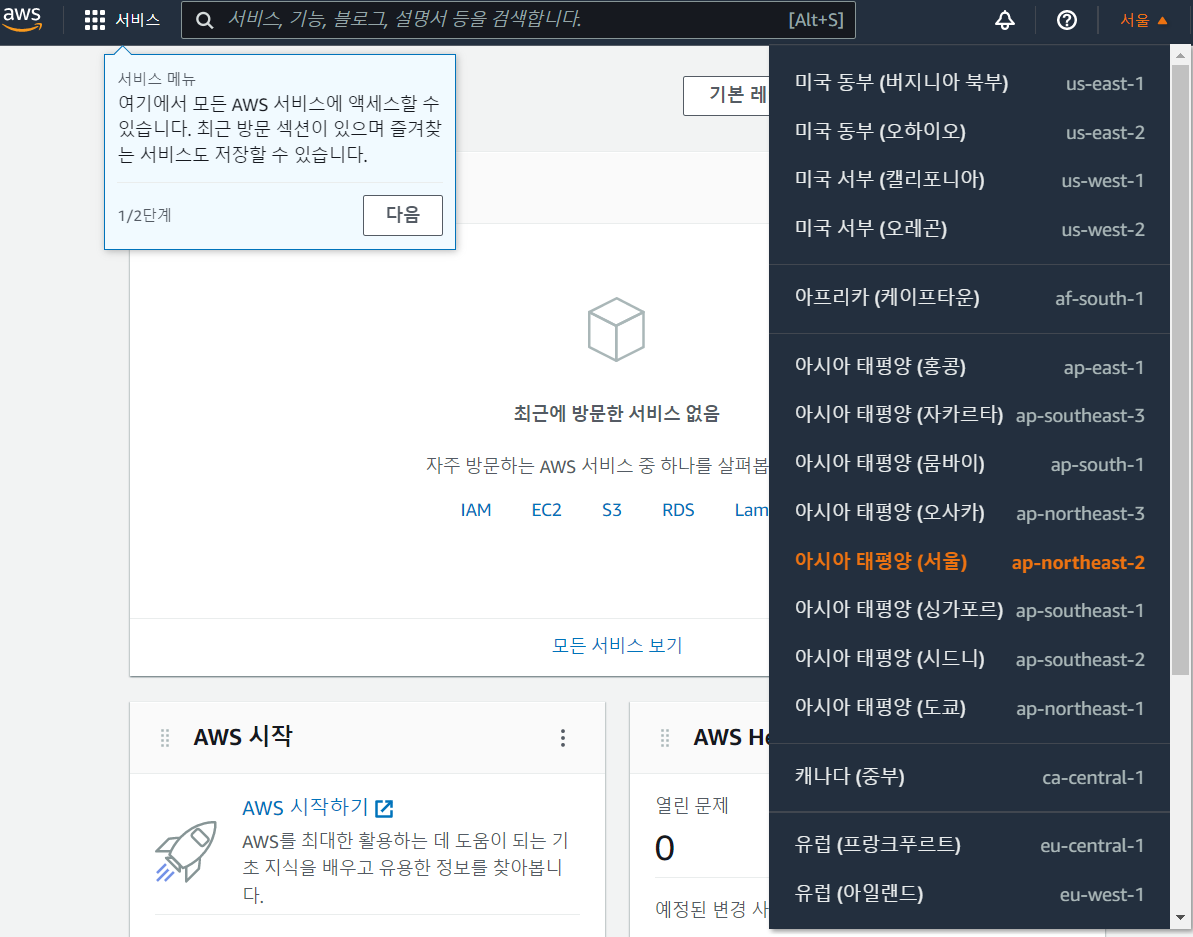The height and width of the screenshot is (937, 1193).
Task: Select region 미국 서부 (캘리포니아) us-west-1
Action: pos(969,180)
